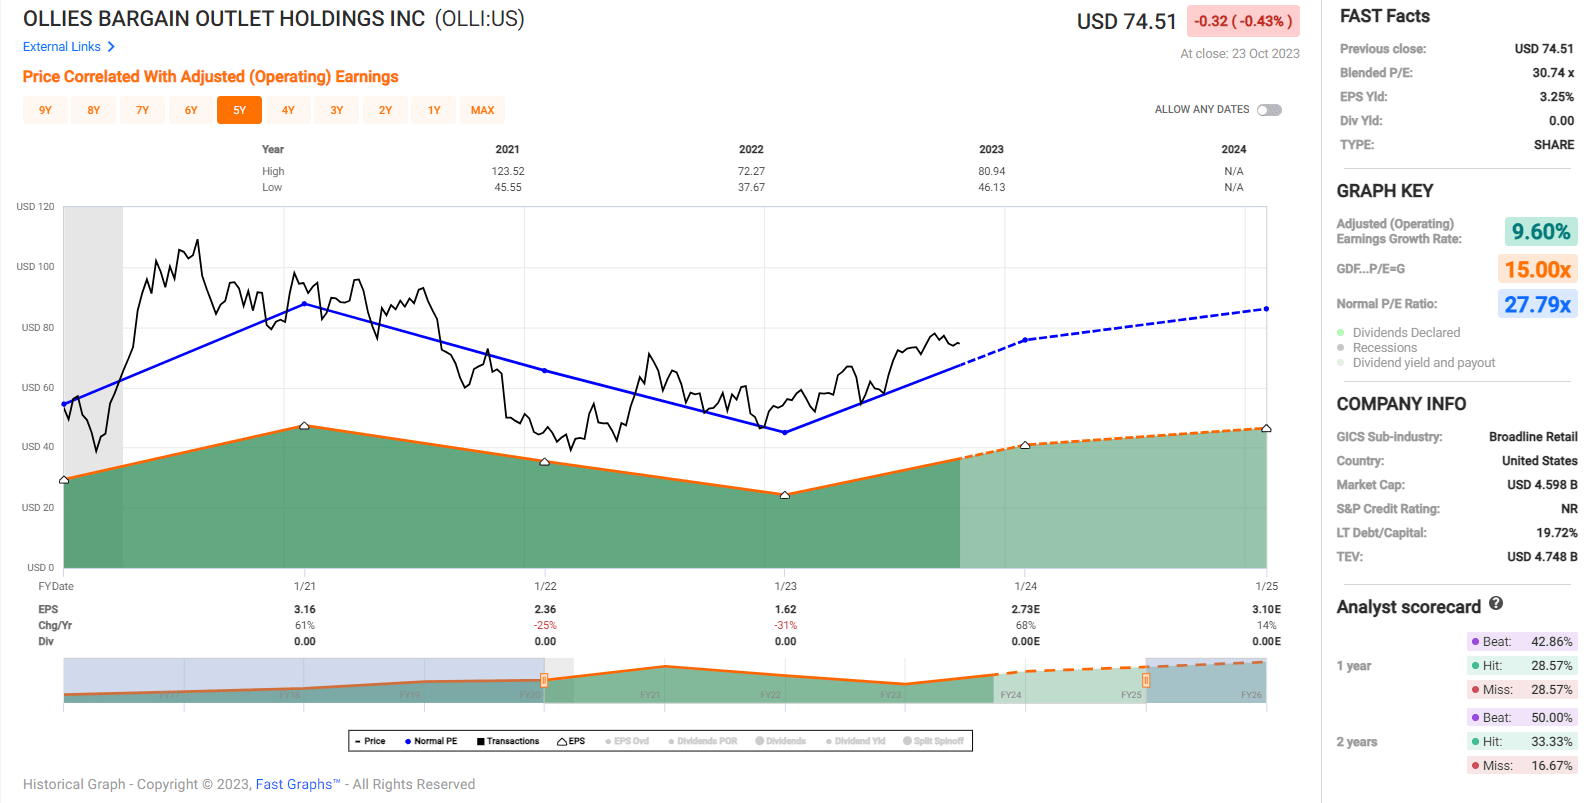Toggle Dividend yield and payout key
The image size is (1590, 803).
click(1416, 363)
